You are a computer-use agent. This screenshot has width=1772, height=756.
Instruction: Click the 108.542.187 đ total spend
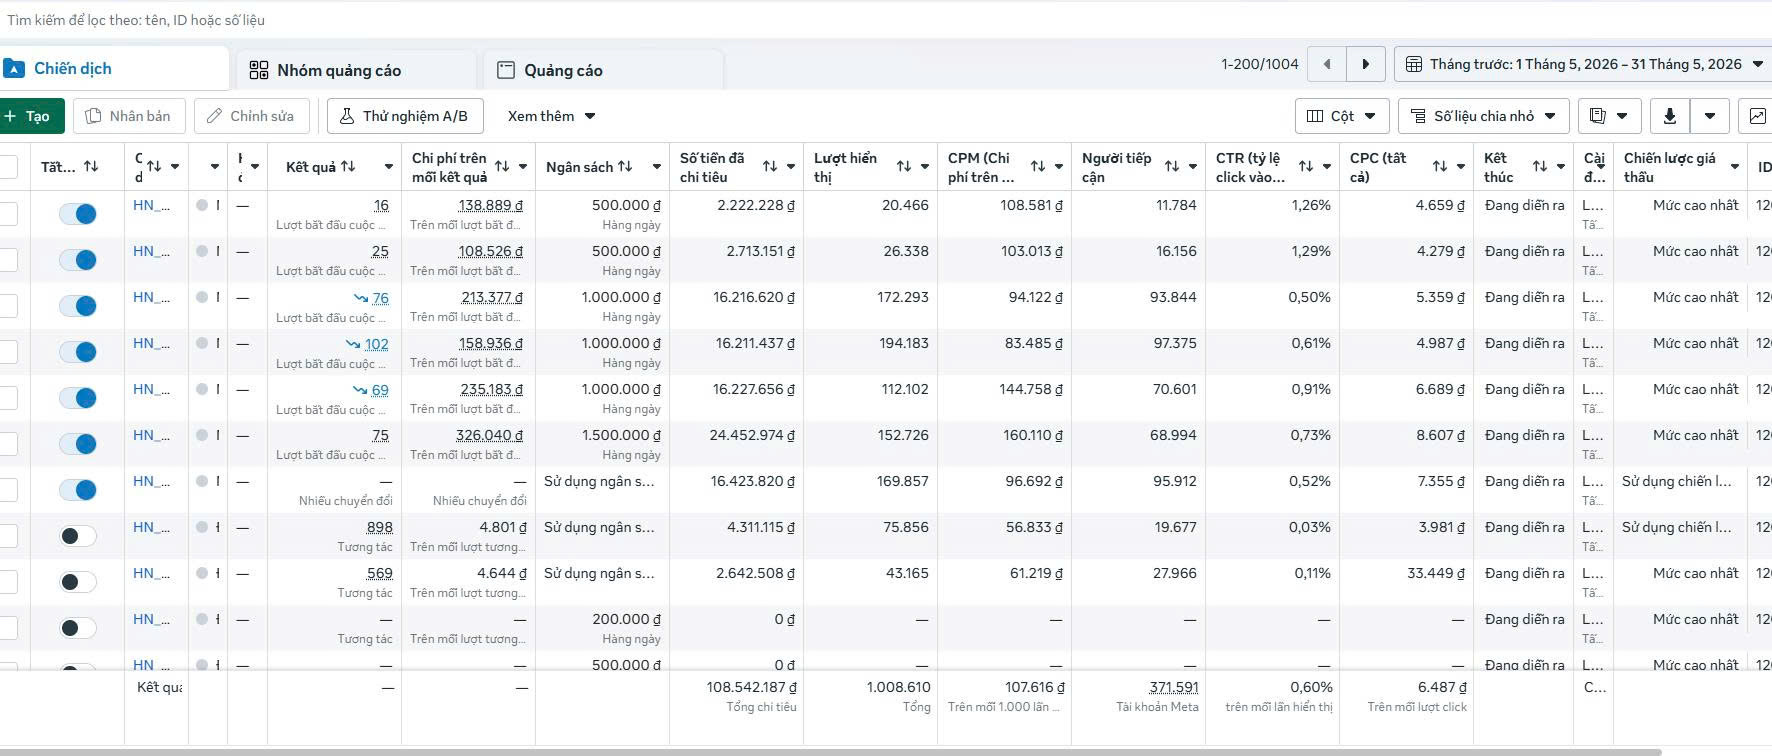751,687
